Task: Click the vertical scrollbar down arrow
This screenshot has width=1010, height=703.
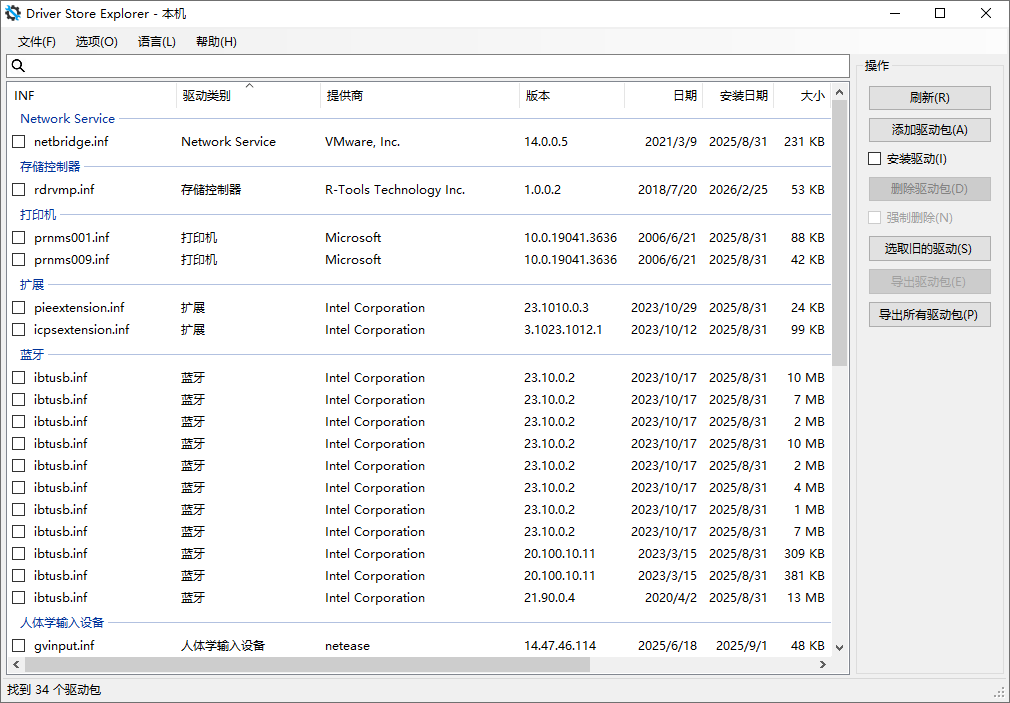Action: (841, 646)
